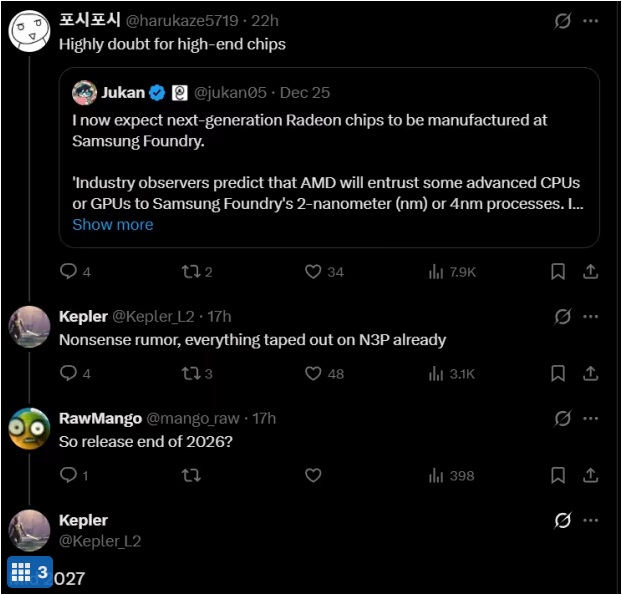Reply to Kepler's N3P tweet

[69, 373]
